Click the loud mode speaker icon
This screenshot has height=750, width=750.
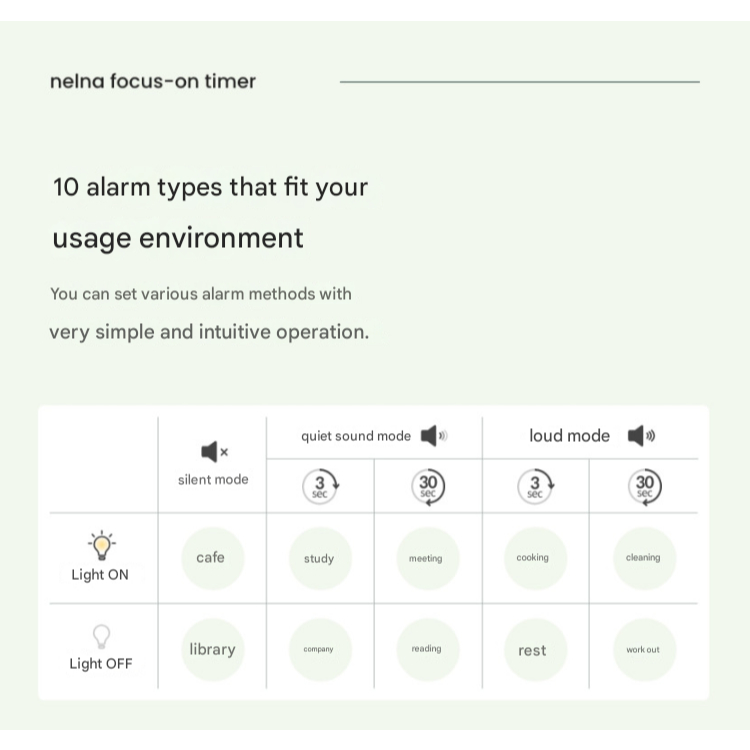640,436
